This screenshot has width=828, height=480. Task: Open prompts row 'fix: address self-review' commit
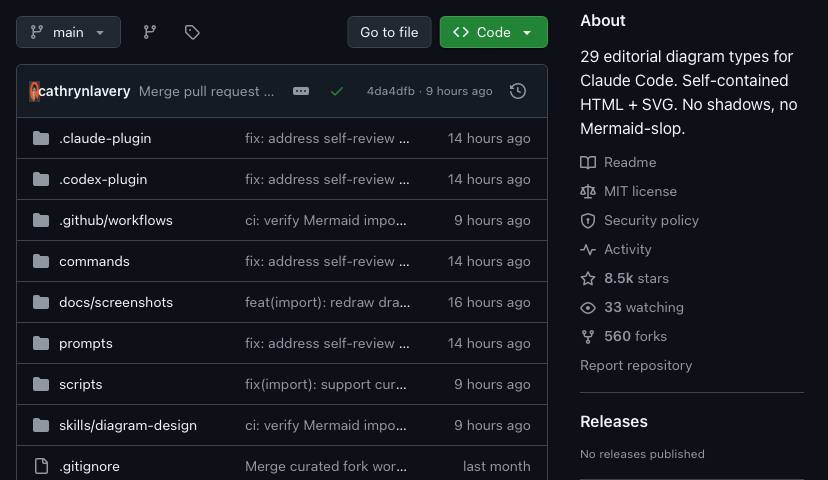tap(327, 343)
